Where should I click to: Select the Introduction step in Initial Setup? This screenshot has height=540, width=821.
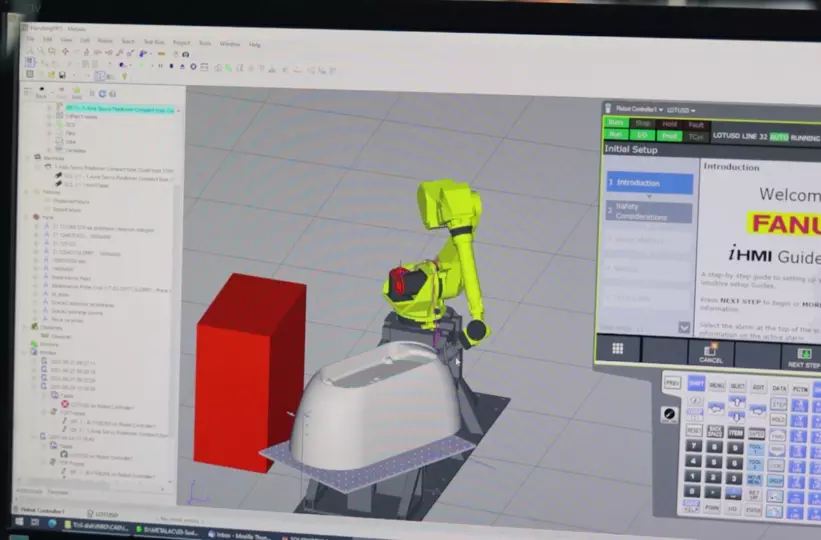coord(650,183)
